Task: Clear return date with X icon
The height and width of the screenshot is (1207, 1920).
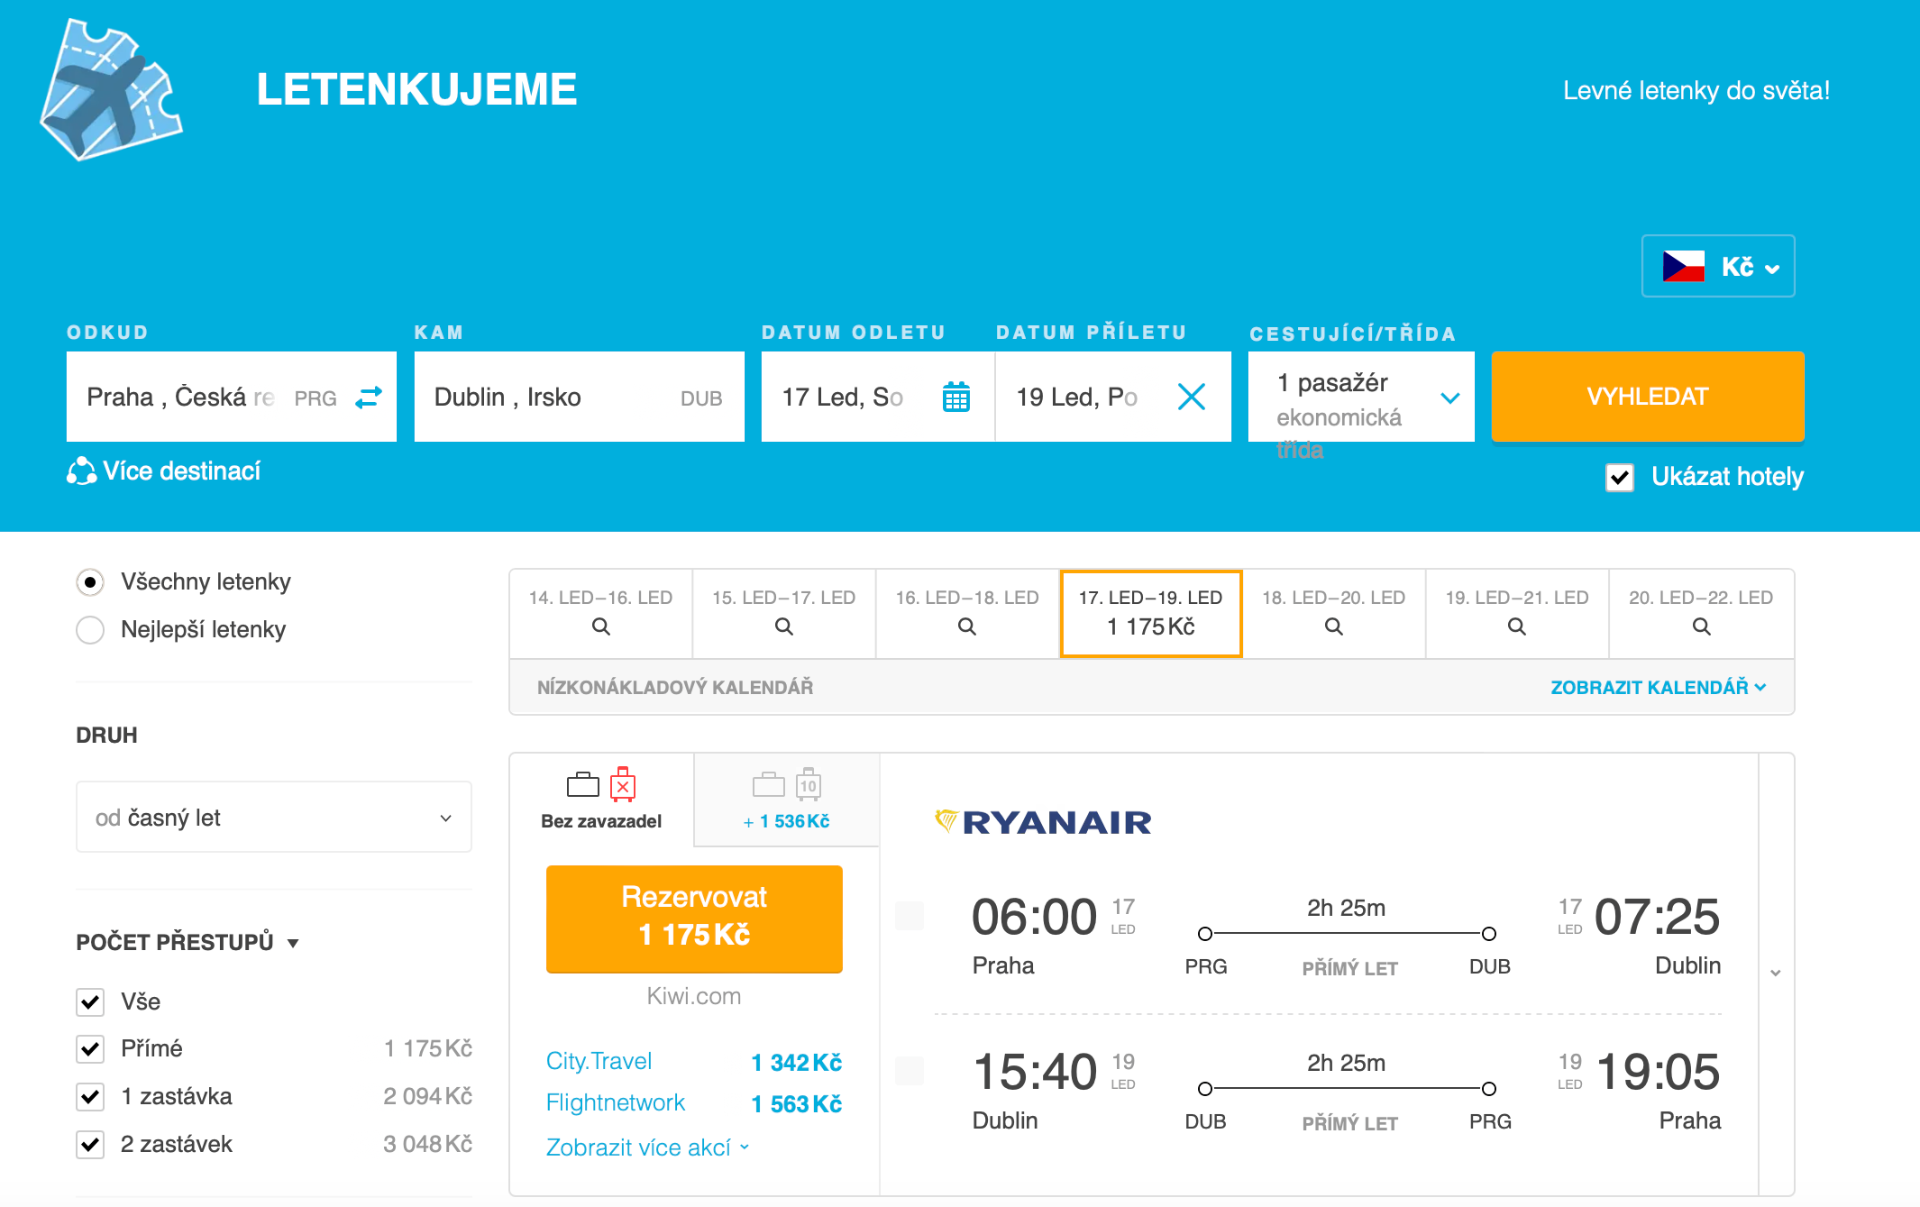Action: (x=1190, y=397)
